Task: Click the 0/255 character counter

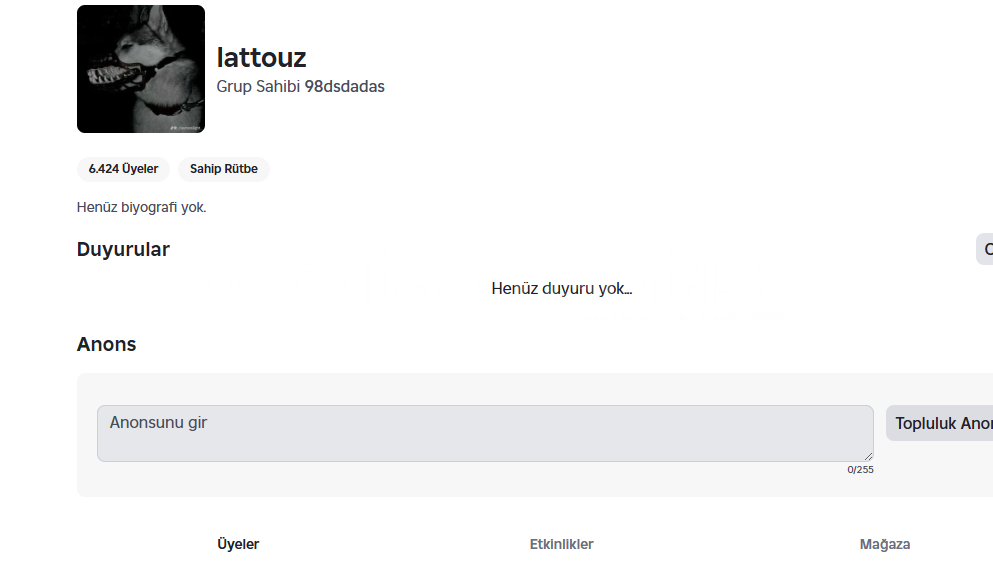Action: click(x=860, y=469)
